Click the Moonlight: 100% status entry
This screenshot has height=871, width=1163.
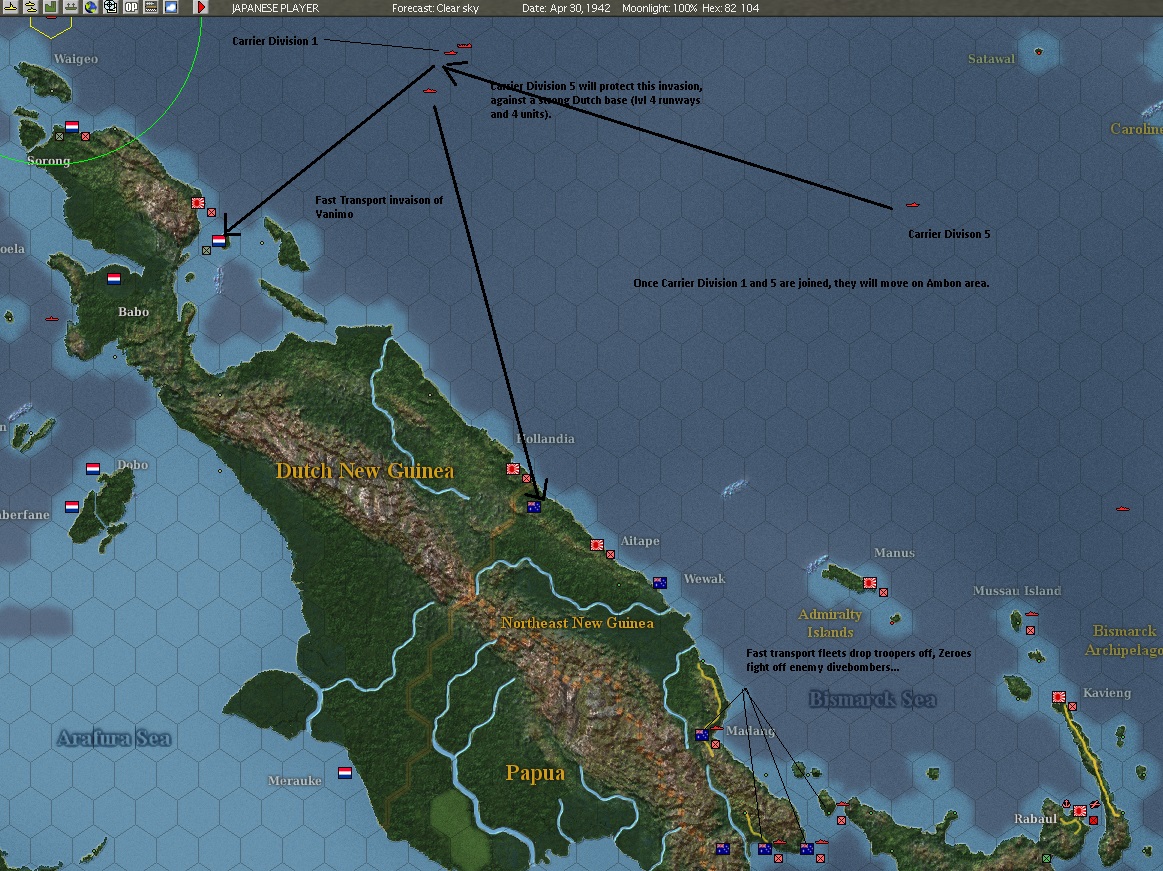coord(659,8)
